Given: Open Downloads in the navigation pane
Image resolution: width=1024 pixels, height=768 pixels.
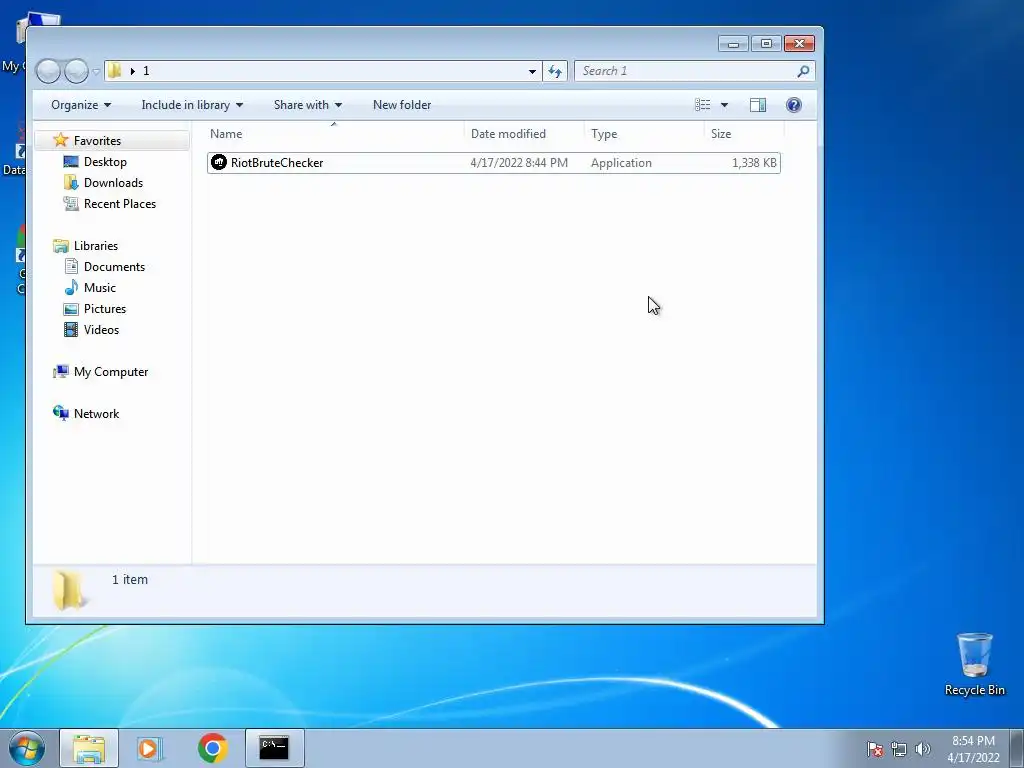Looking at the screenshot, I should pos(113,183).
